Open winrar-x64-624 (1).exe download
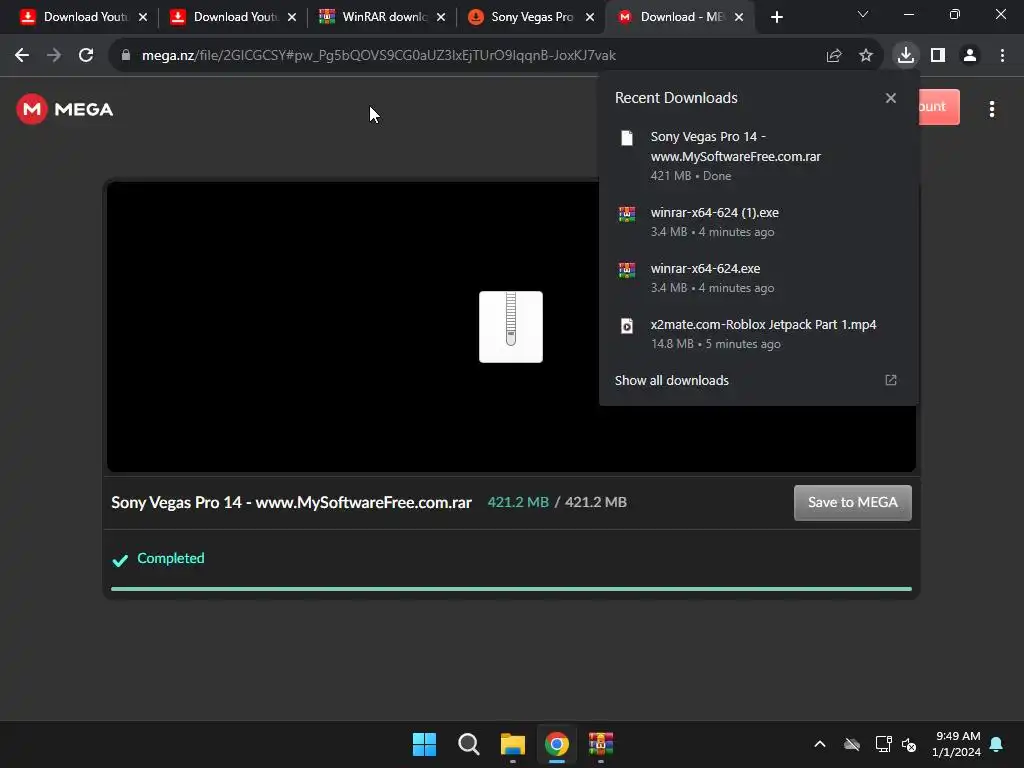This screenshot has height=768, width=1024. [759, 222]
